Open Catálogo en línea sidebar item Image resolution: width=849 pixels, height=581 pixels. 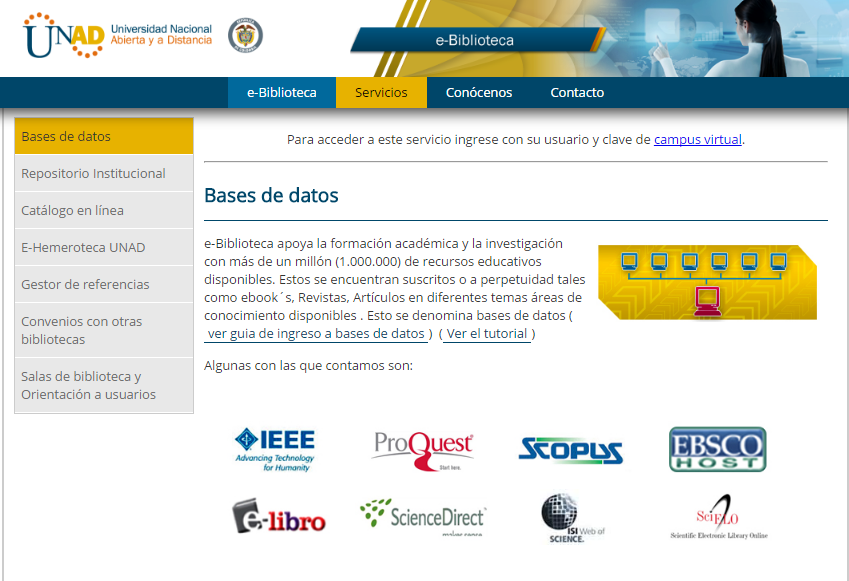point(104,210)
